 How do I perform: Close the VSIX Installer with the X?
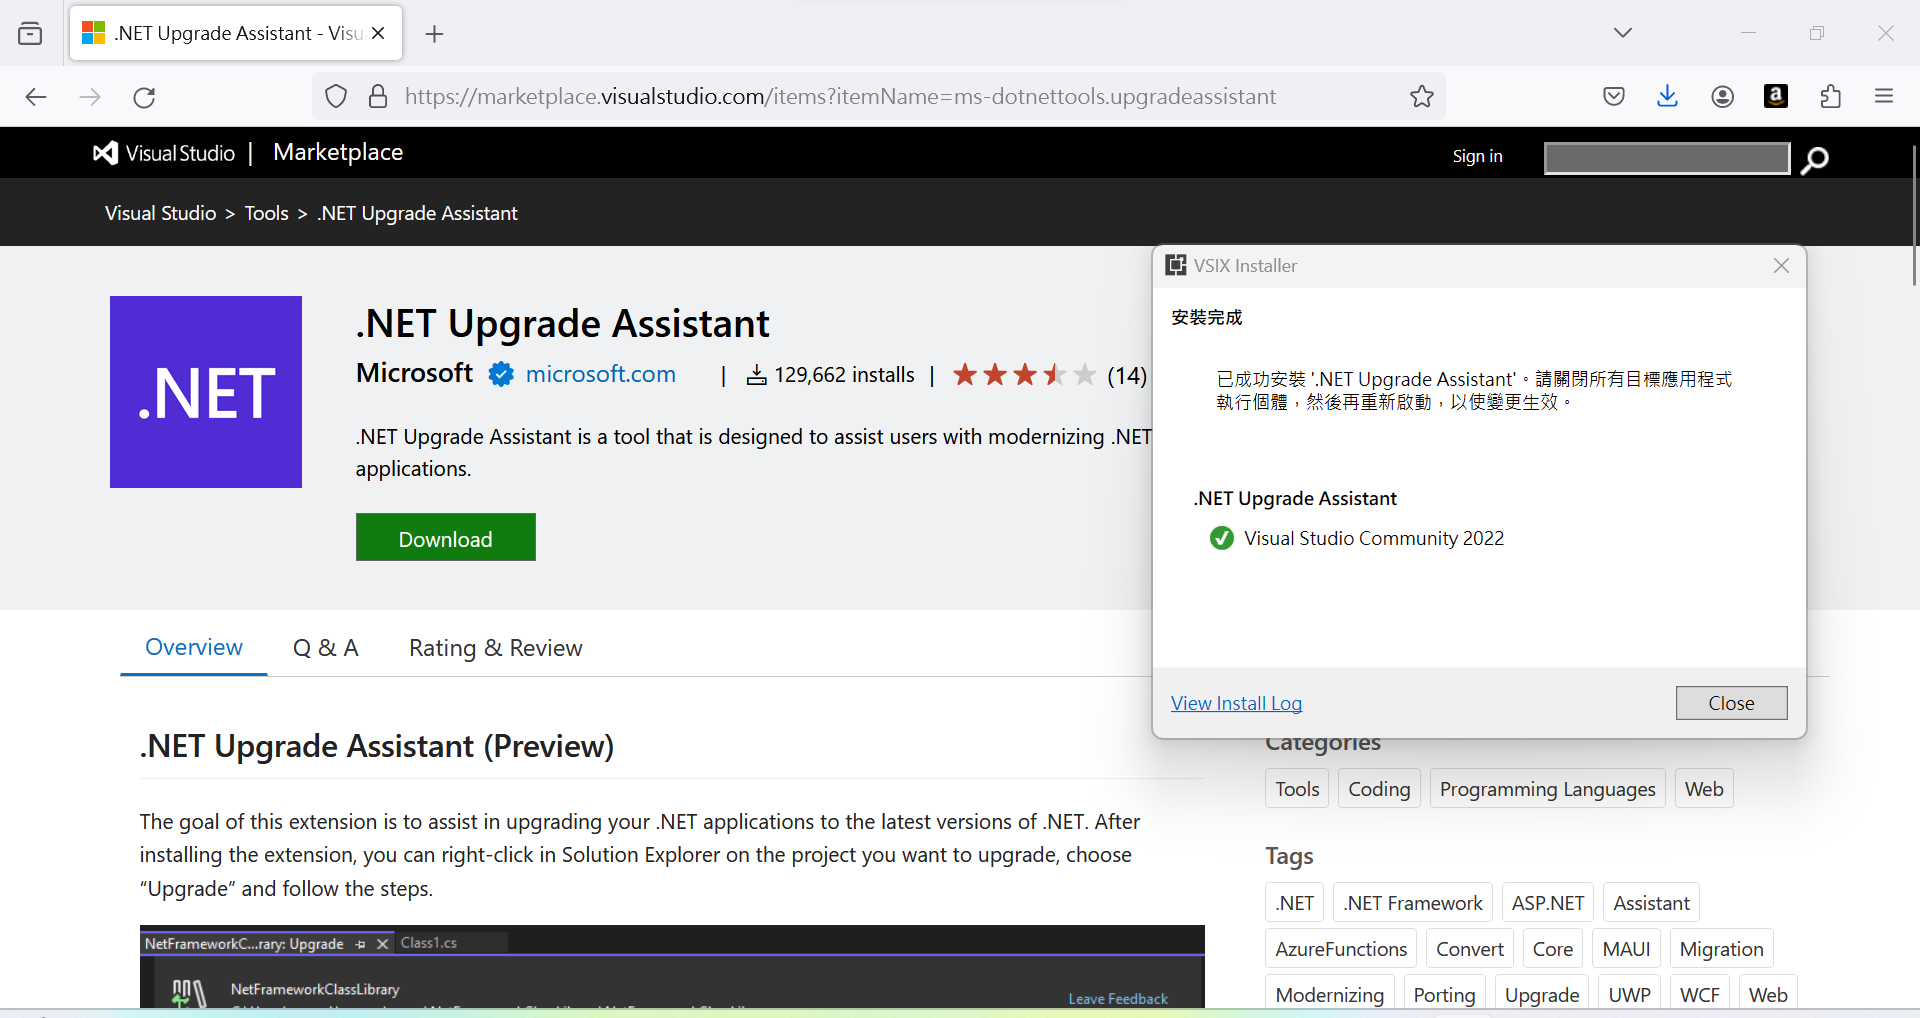[x=1781, y=266]
